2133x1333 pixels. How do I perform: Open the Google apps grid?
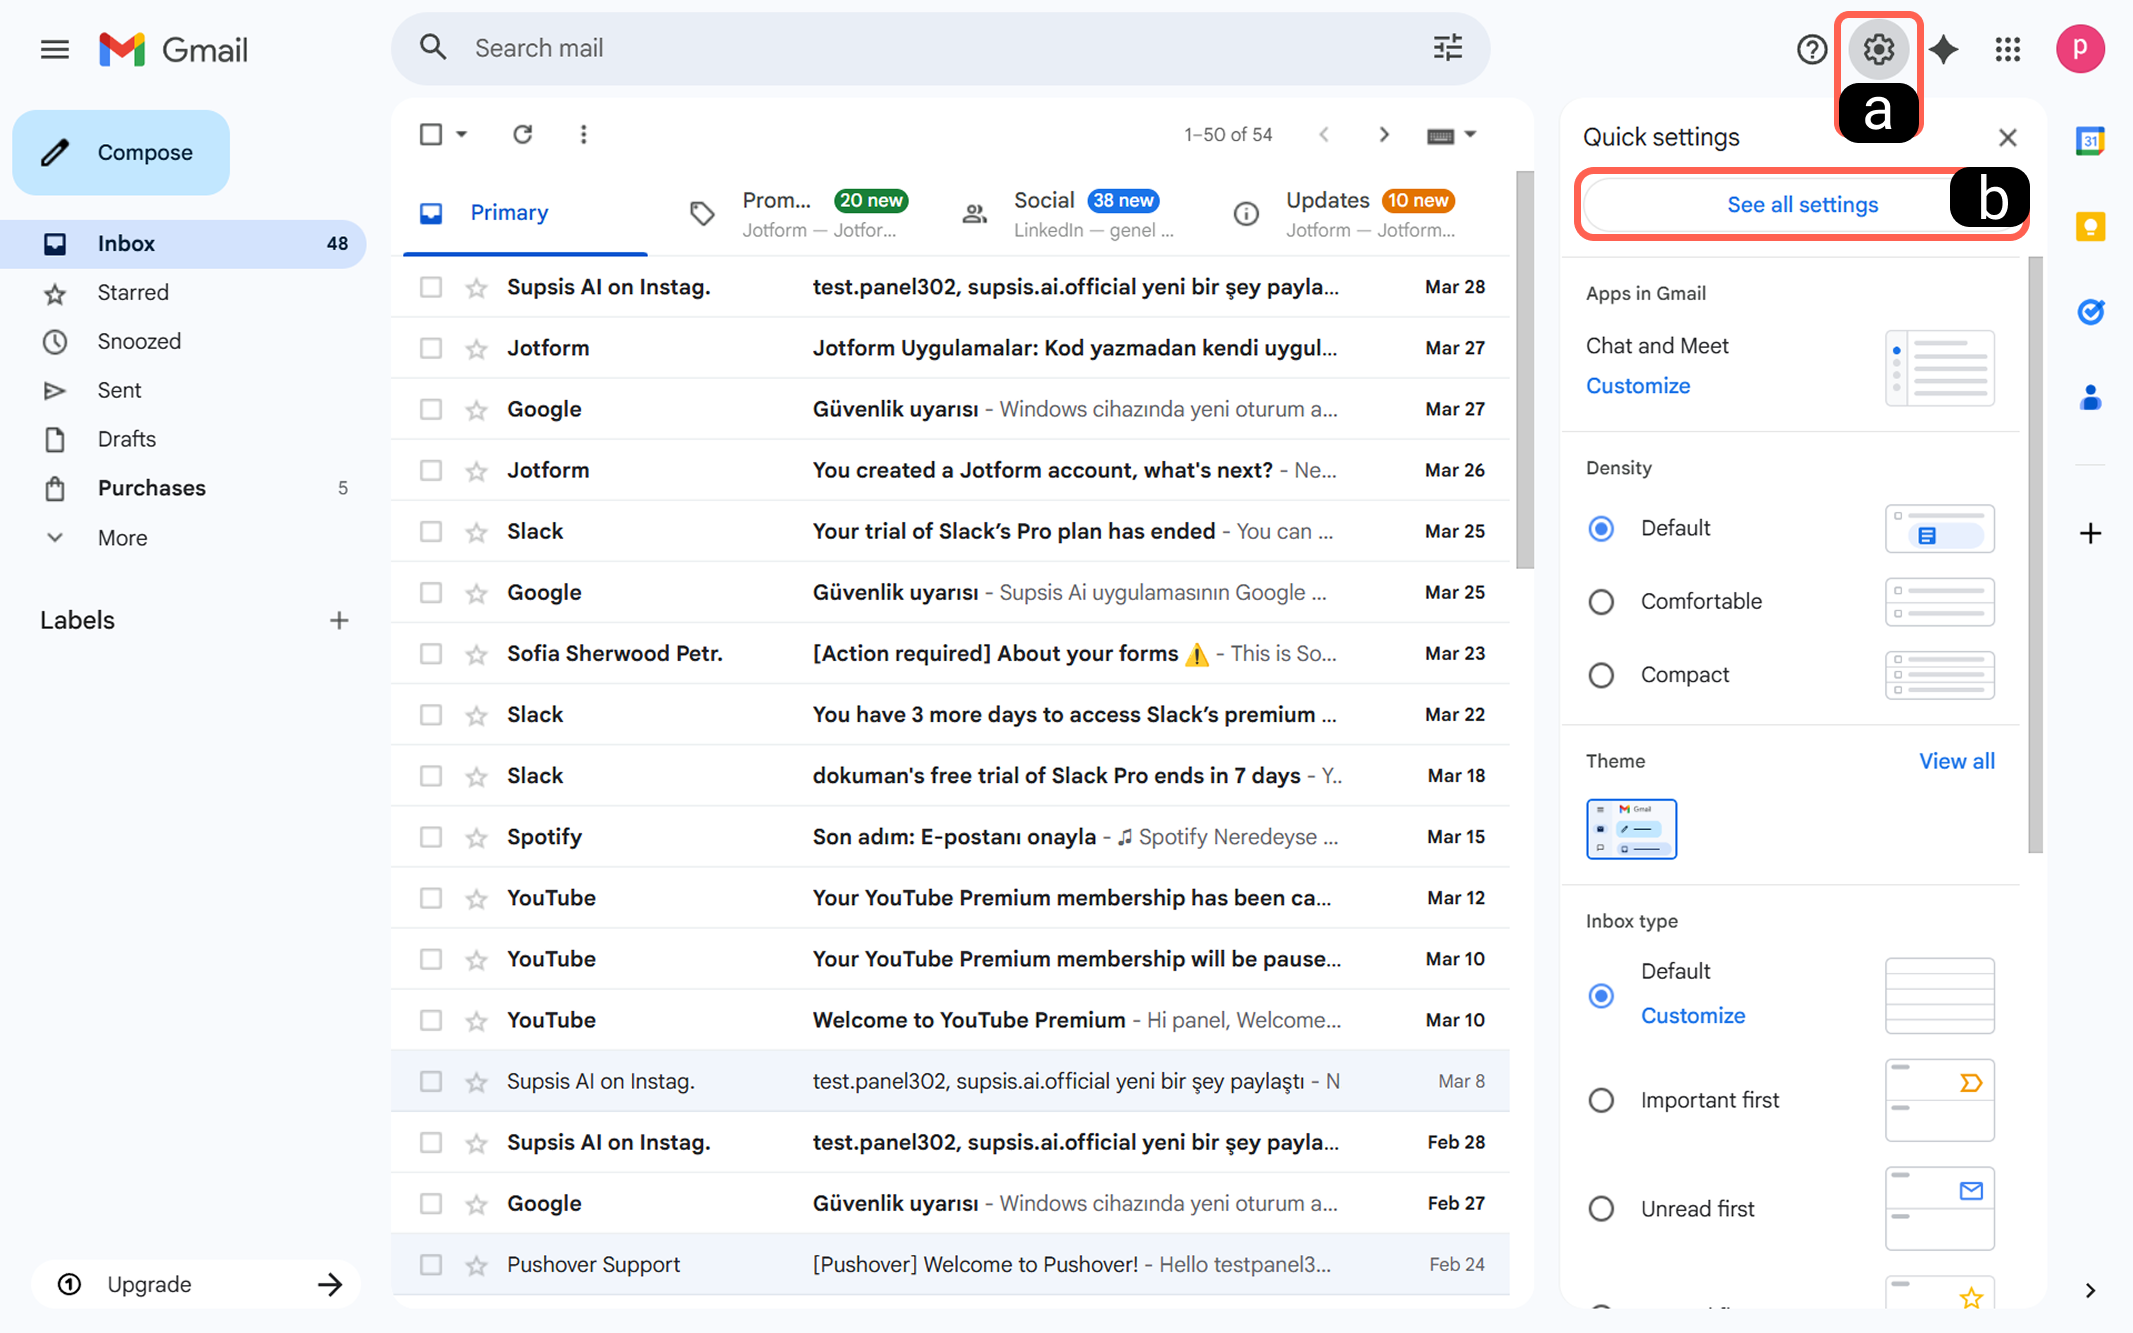point(2008,49)
